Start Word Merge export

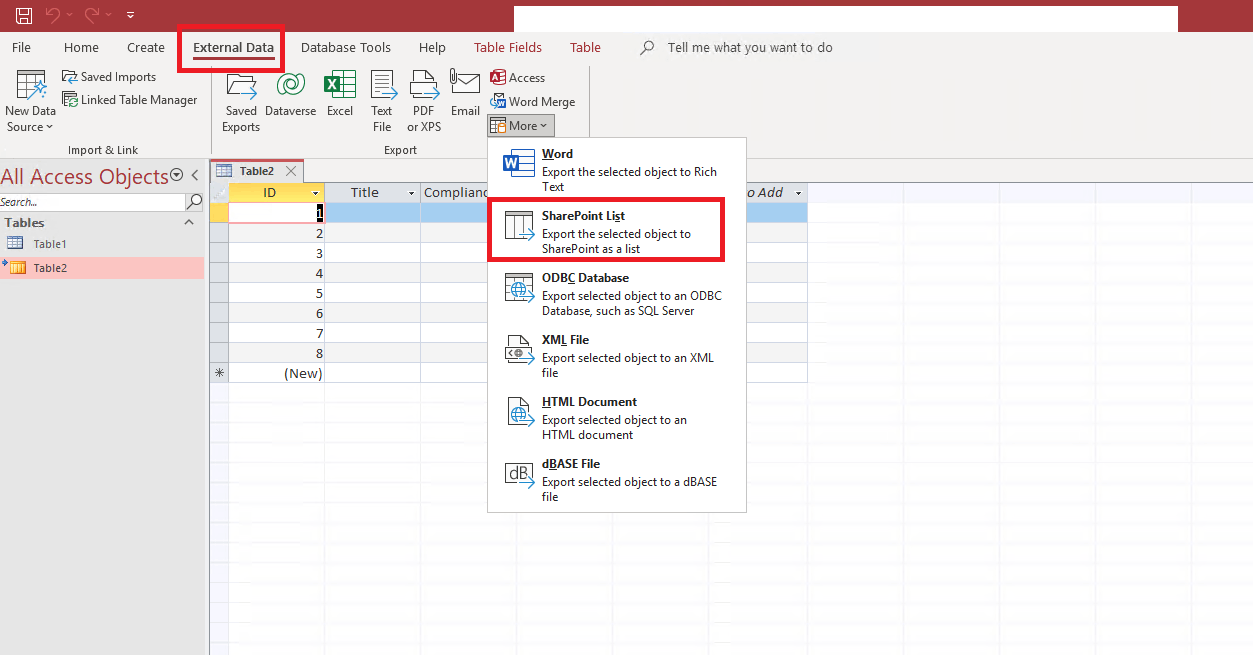[532, 101]
